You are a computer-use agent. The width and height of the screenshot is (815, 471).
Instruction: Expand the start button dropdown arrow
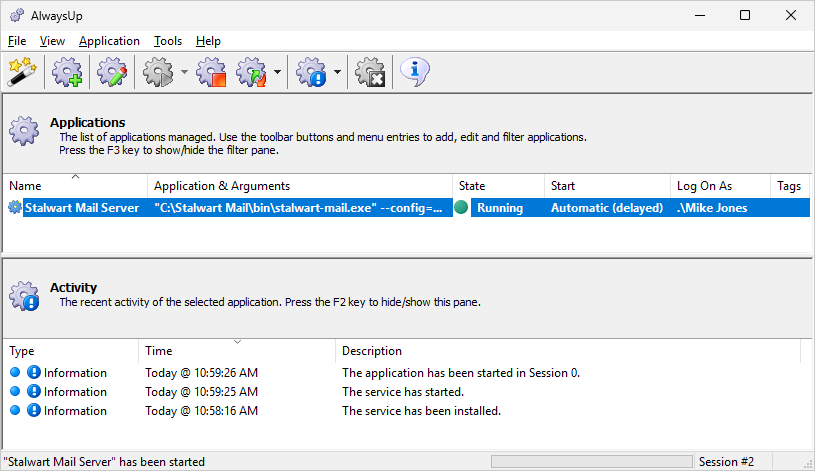[185, 72]
